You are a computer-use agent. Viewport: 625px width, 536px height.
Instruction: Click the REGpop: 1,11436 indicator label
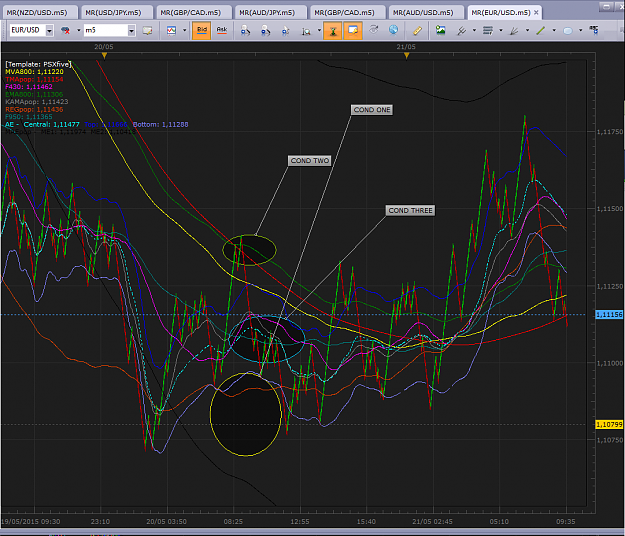(34, 109)
